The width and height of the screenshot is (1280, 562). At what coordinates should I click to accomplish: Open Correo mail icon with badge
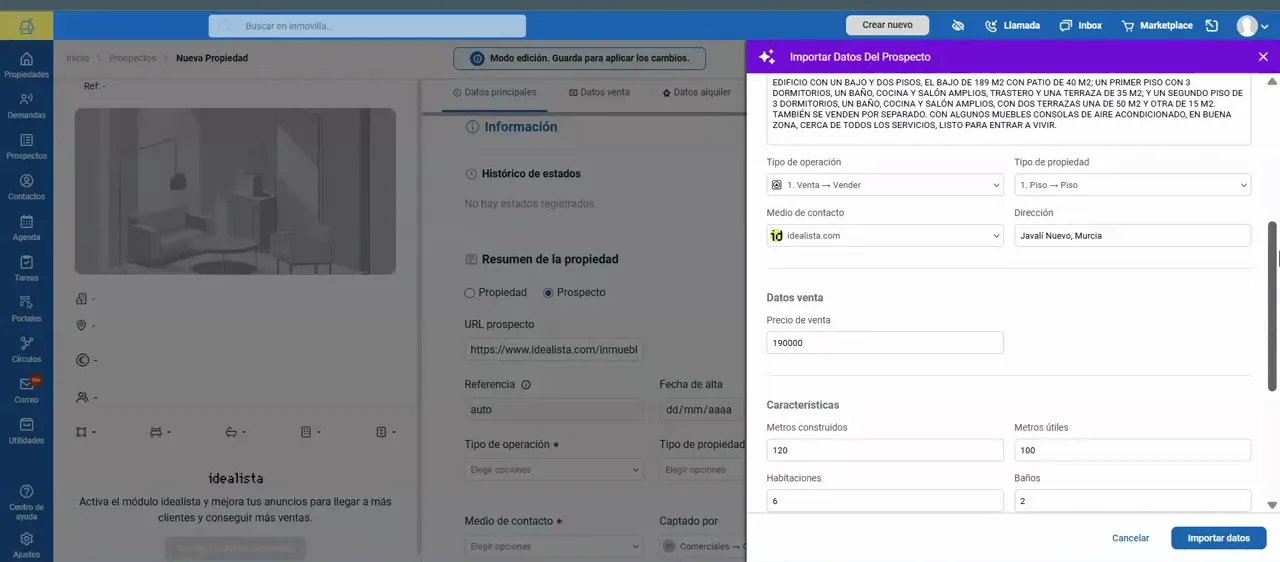tap(26, 390)
